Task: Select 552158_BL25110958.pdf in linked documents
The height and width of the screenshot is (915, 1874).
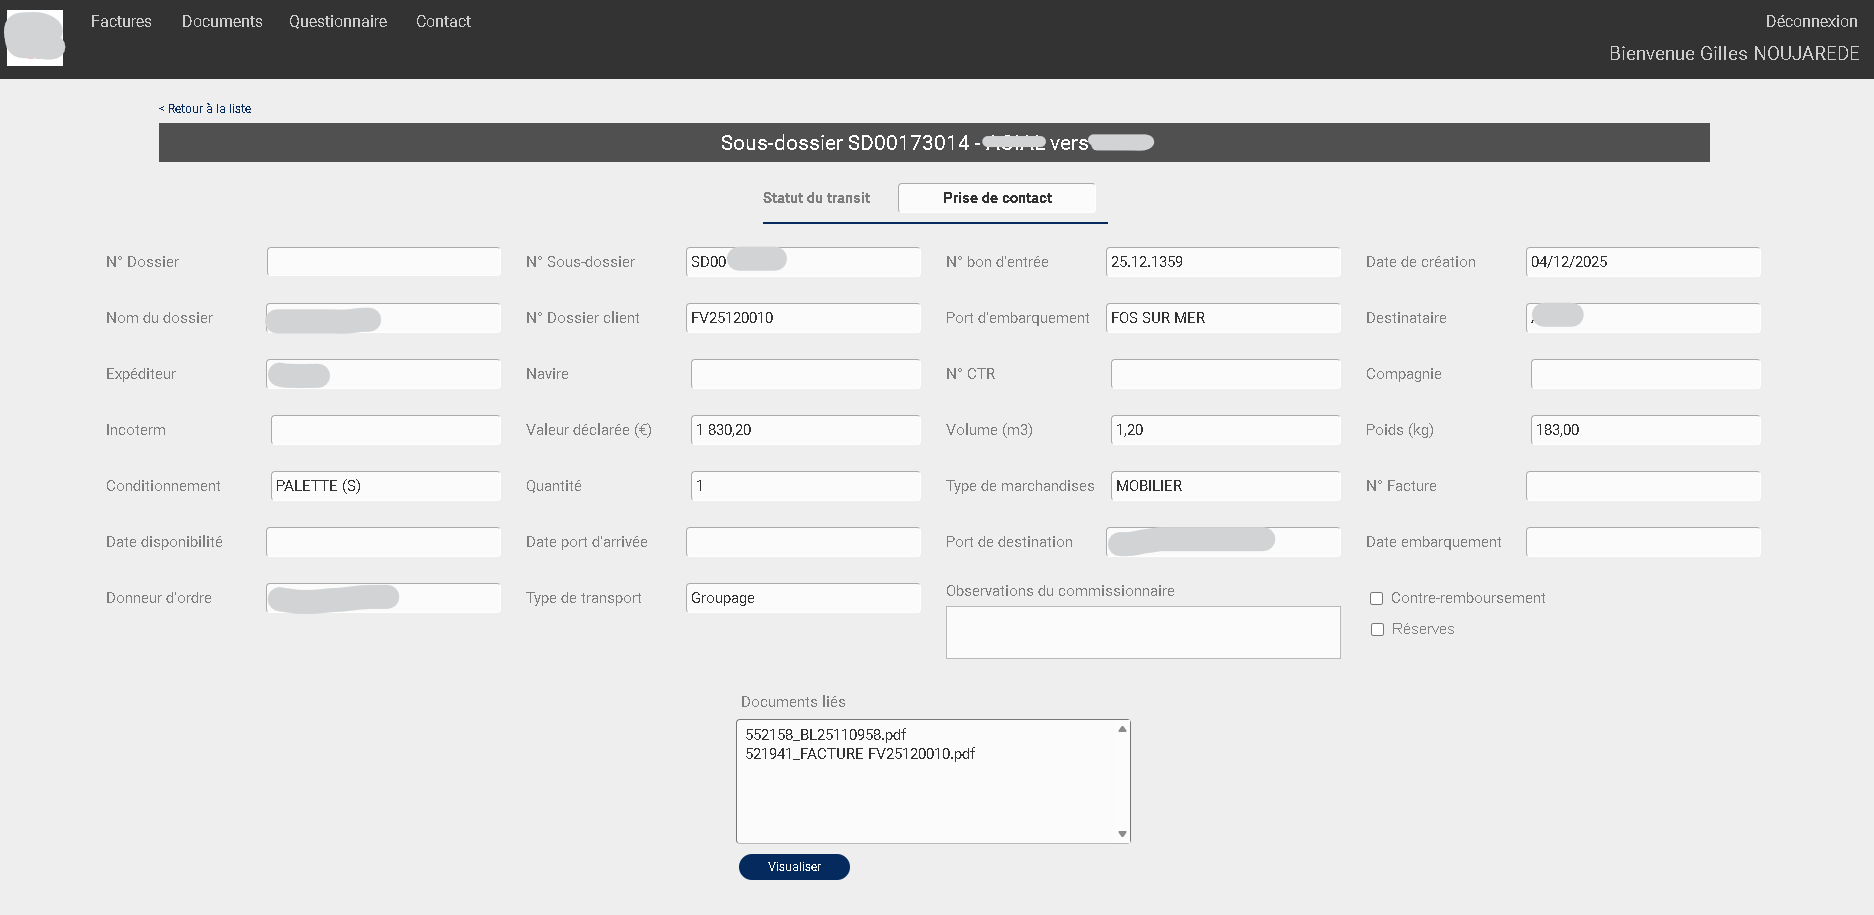Action: tap(825, 734)
